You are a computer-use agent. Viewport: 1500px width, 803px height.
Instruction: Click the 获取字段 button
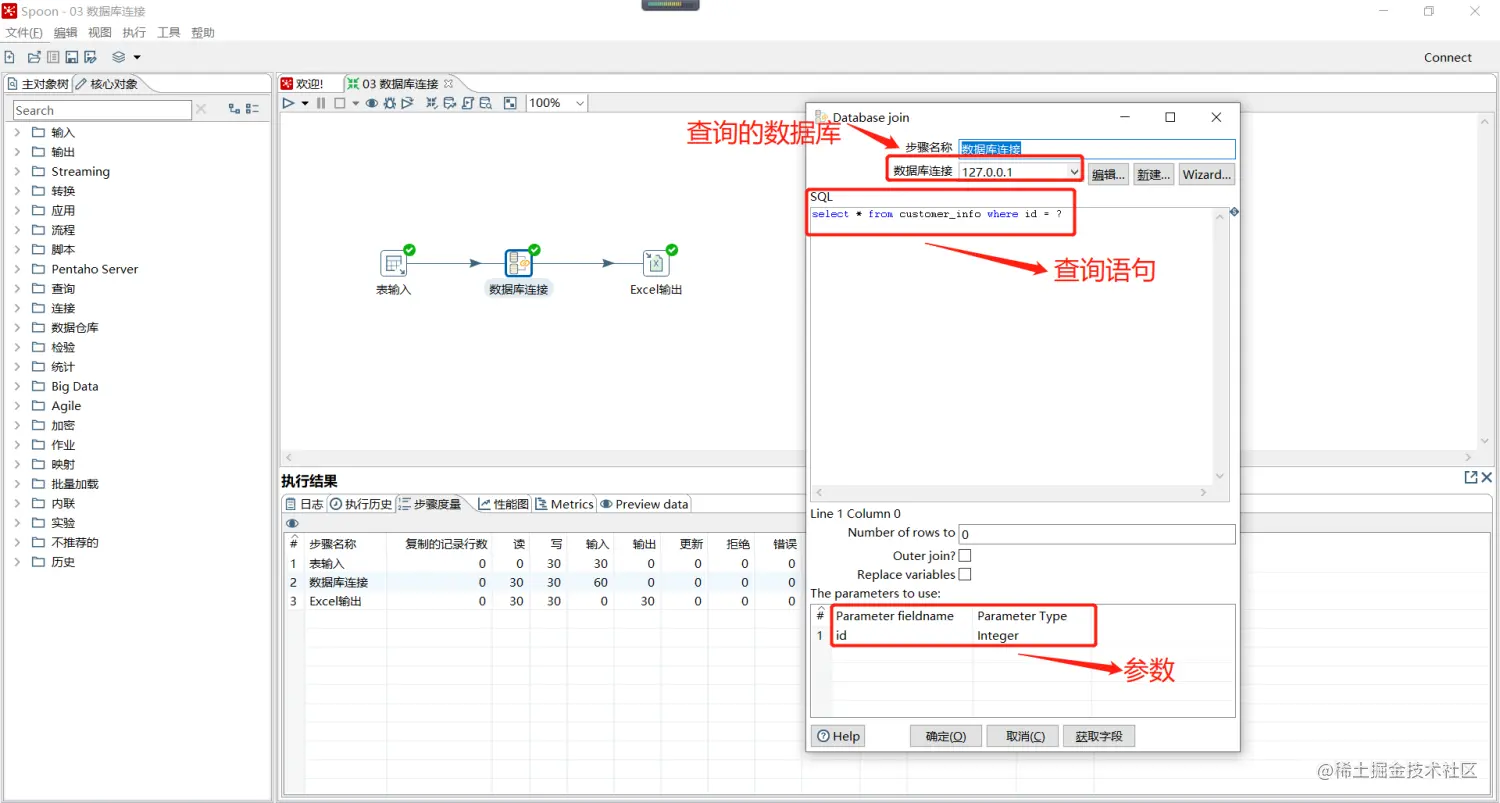[x=1099, y=736]
